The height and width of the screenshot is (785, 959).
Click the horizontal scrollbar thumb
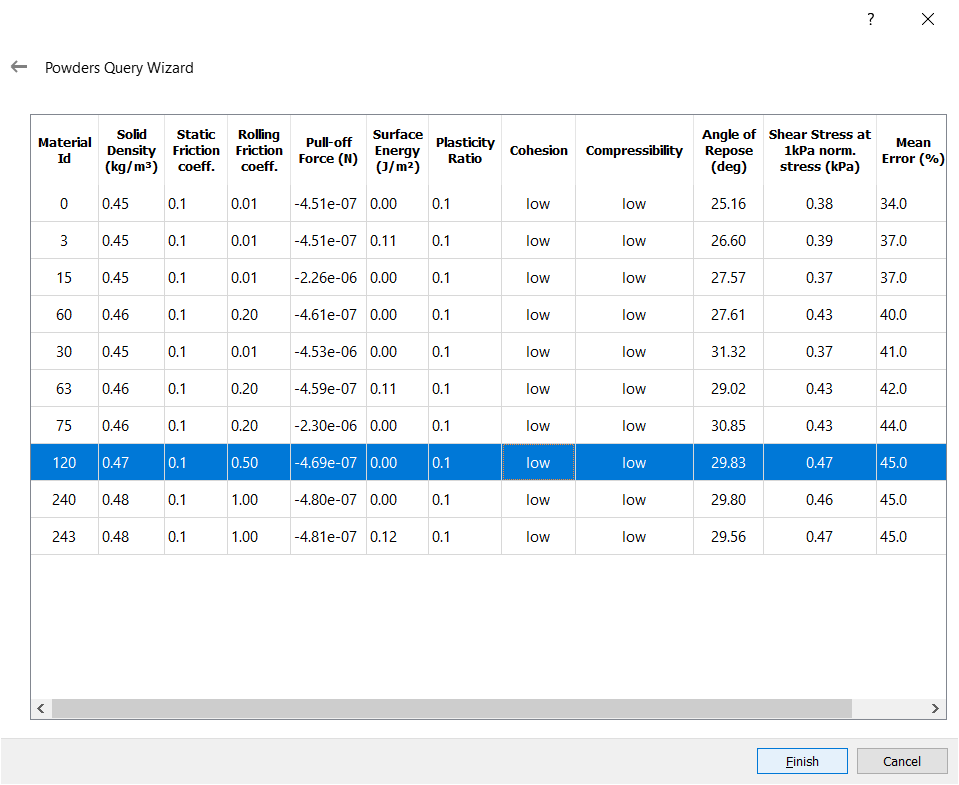[x=450, y=708]
